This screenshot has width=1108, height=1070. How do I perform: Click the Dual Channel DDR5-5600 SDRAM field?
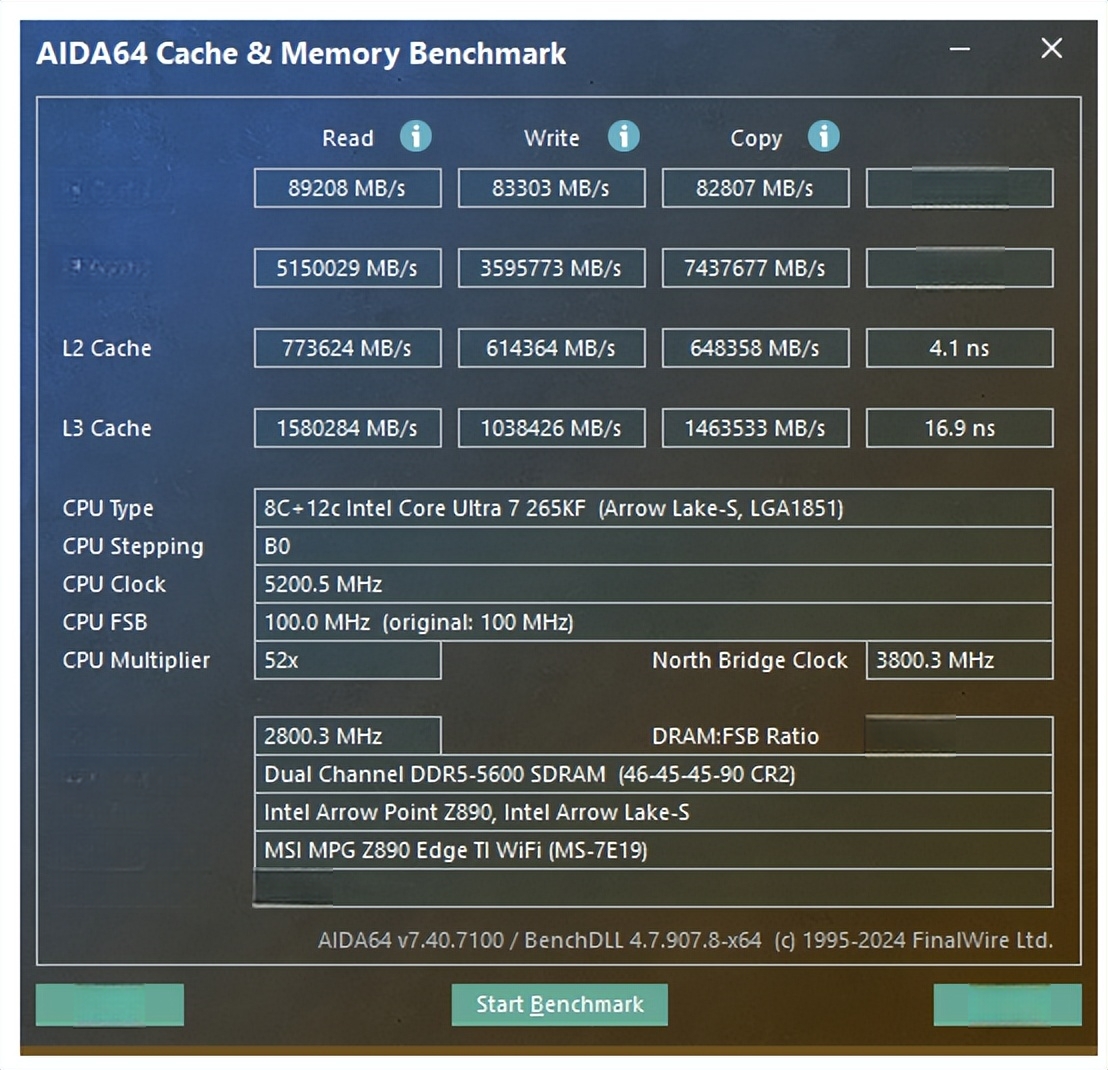[654, 774]
